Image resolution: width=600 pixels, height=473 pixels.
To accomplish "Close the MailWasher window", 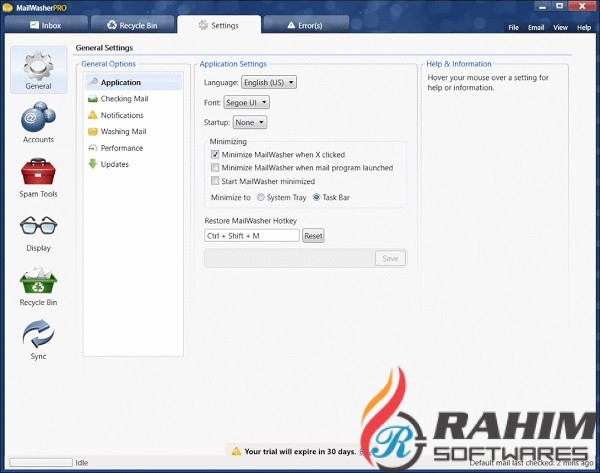I will [582, 6].
